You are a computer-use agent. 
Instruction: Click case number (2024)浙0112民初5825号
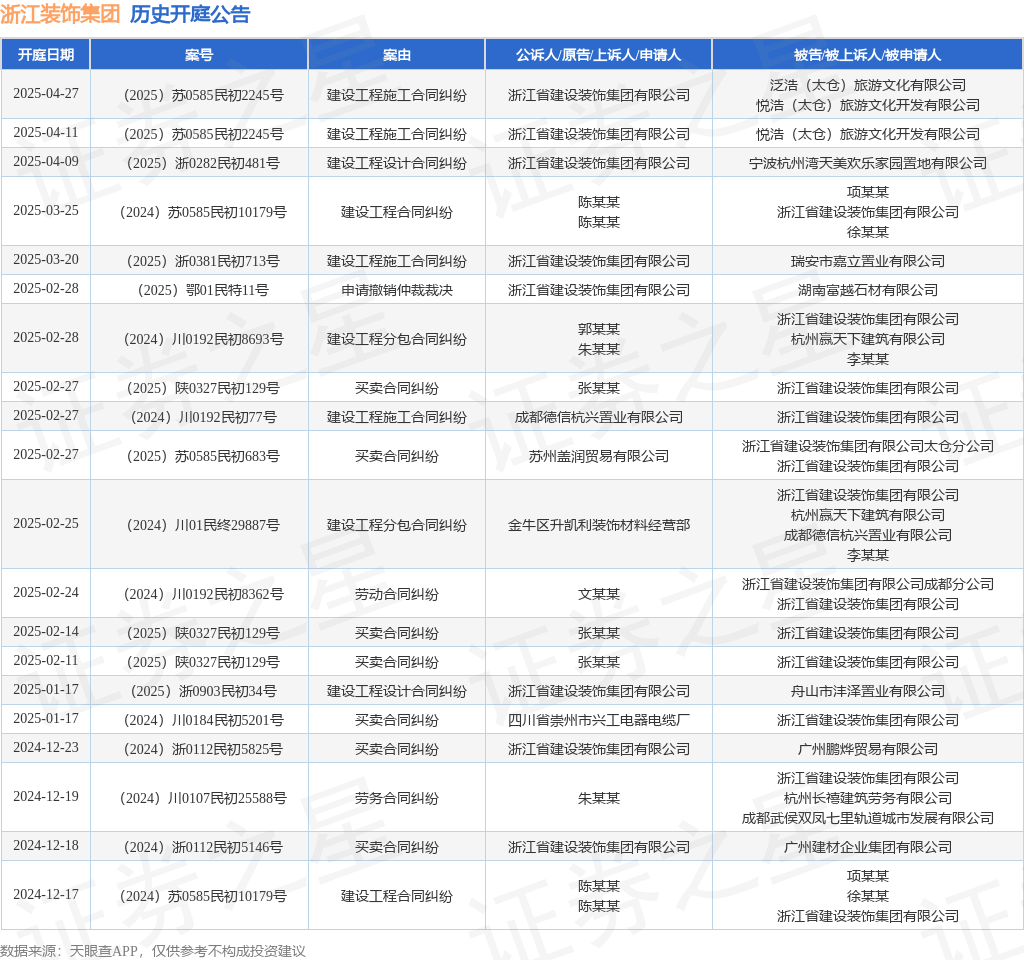[x=203, y=749]
